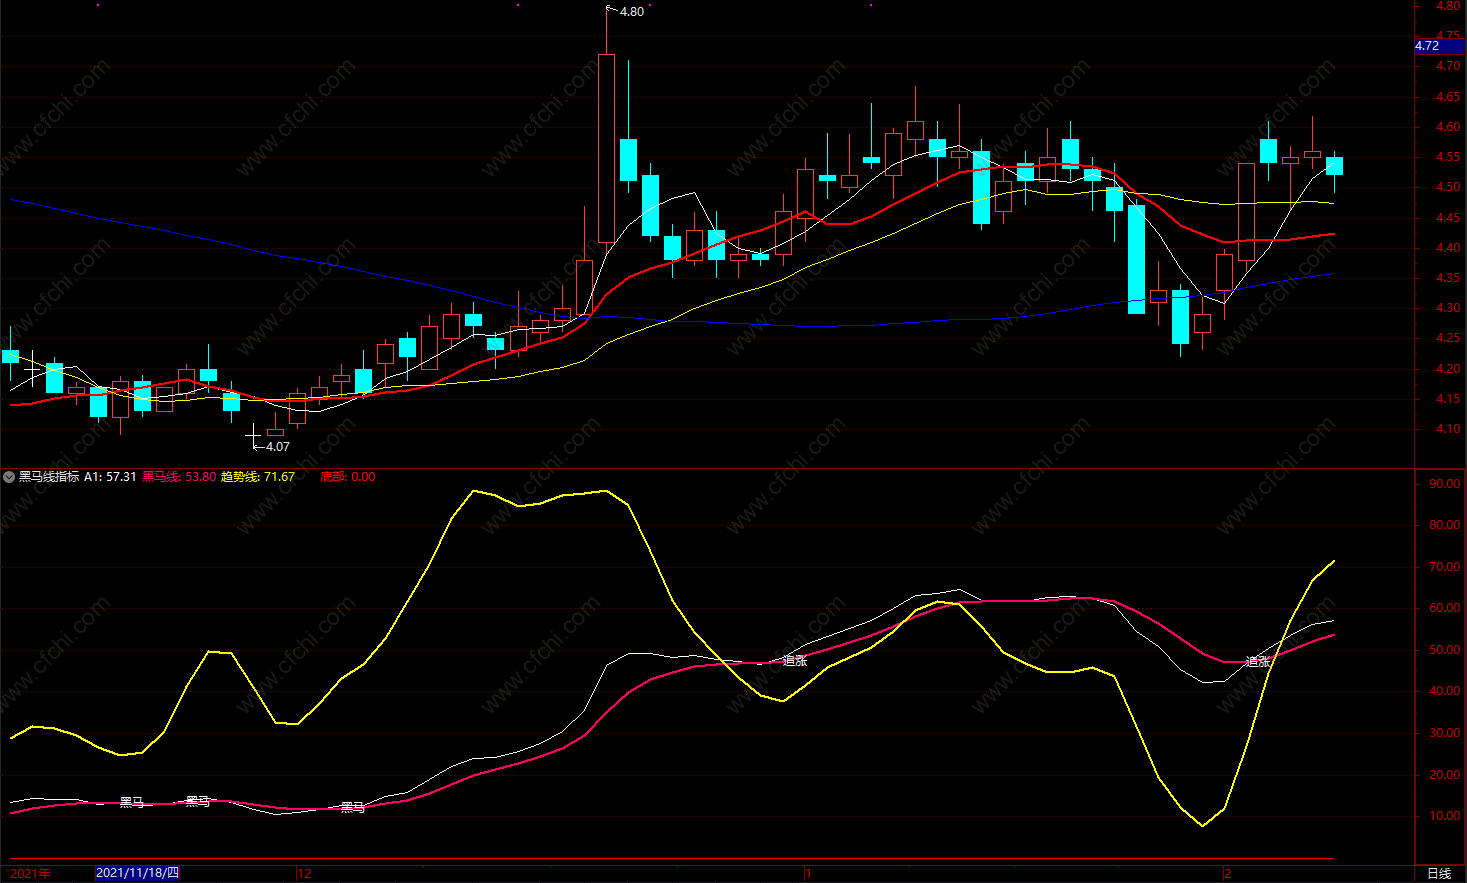Click the 90.00 indicator axis label

point(1445,484)
